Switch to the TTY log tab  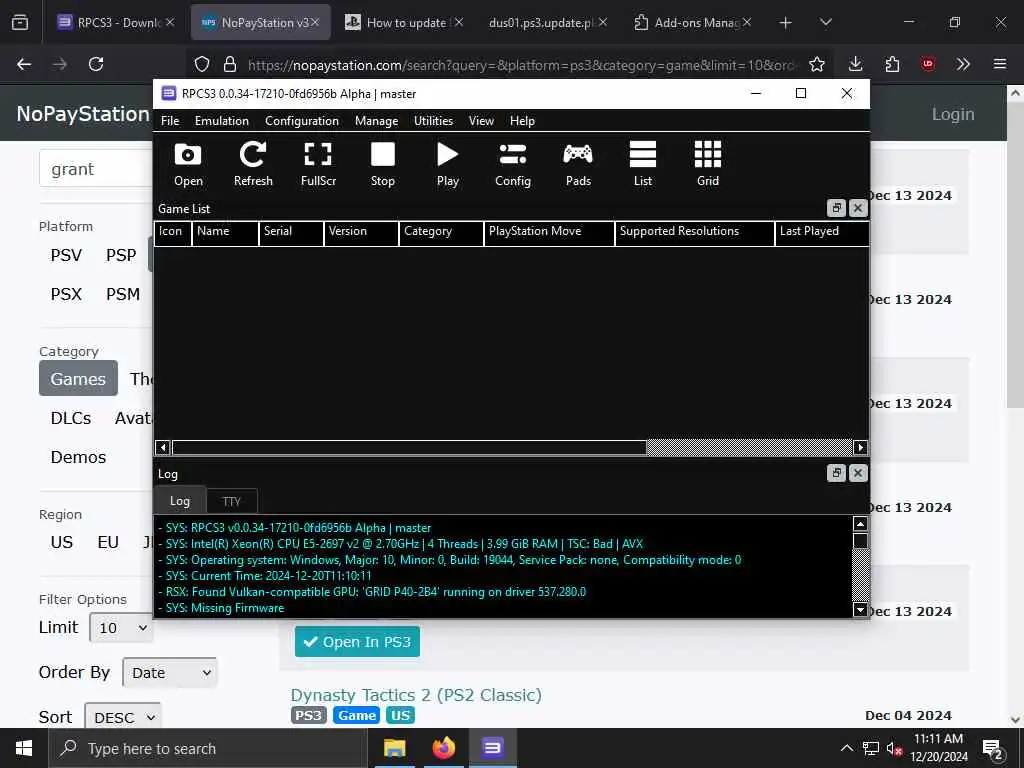point(231,502)
